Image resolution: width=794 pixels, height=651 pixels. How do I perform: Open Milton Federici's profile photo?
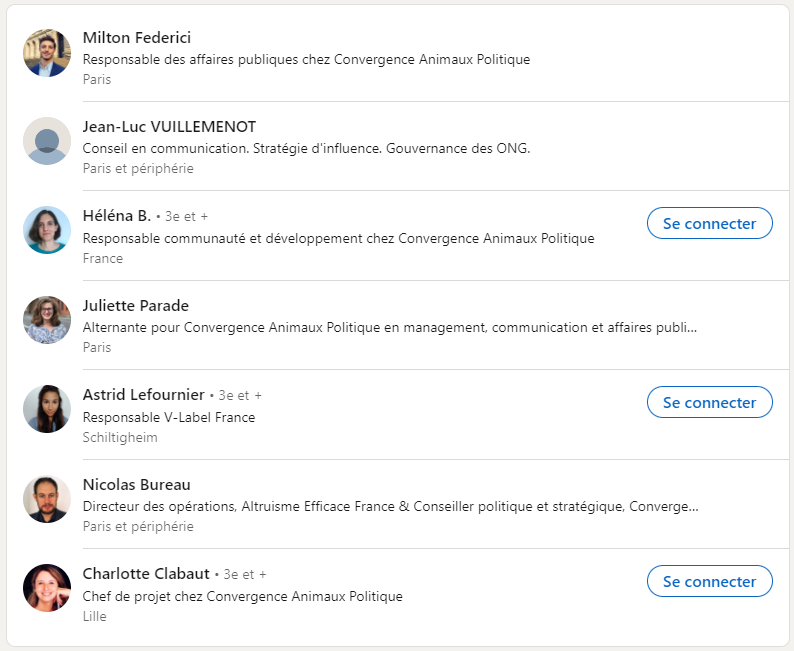coord(47,53)
